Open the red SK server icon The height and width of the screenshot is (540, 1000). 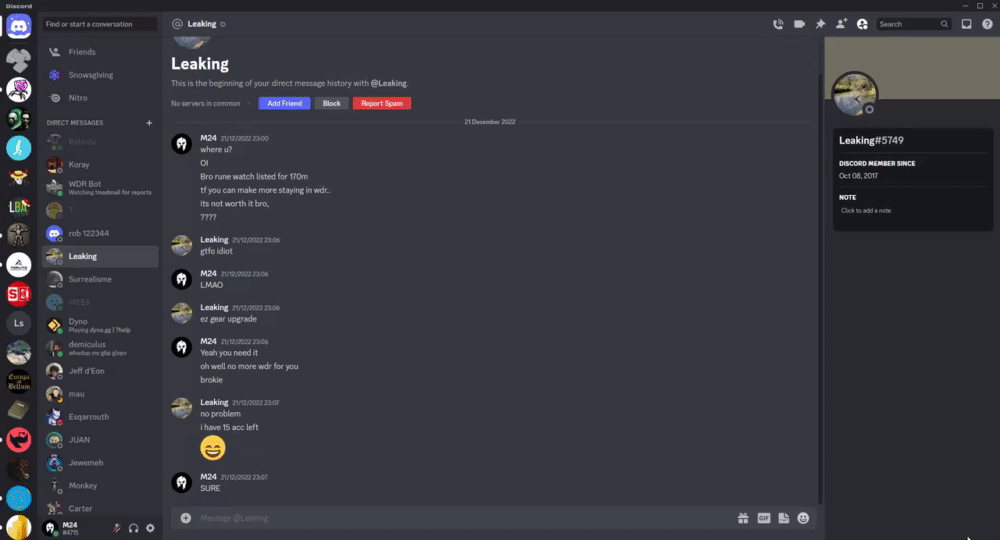(x=18, y=294)
